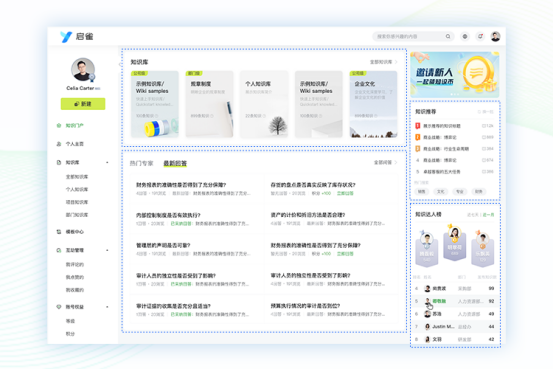Click the left podium avatar
Image resolution: width=553 pixels, height=369 pixels.
coord(427,239)
